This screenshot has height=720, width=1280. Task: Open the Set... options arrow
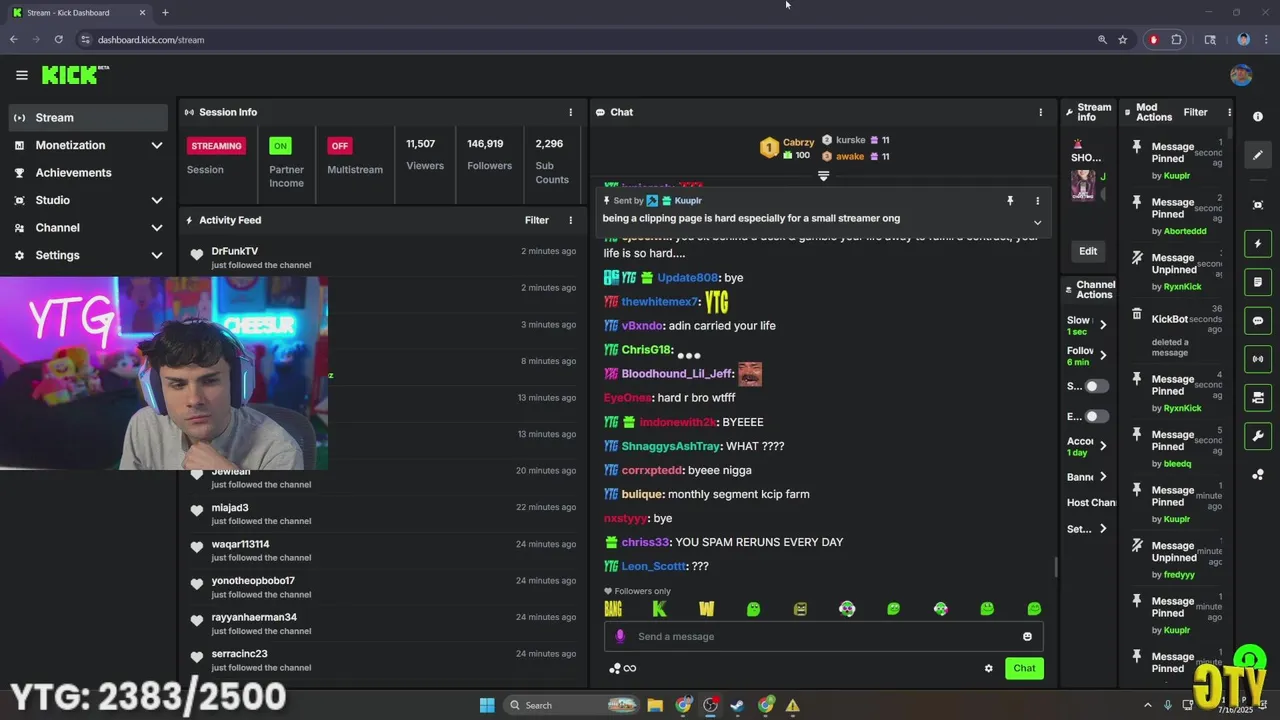point(1103,529)
